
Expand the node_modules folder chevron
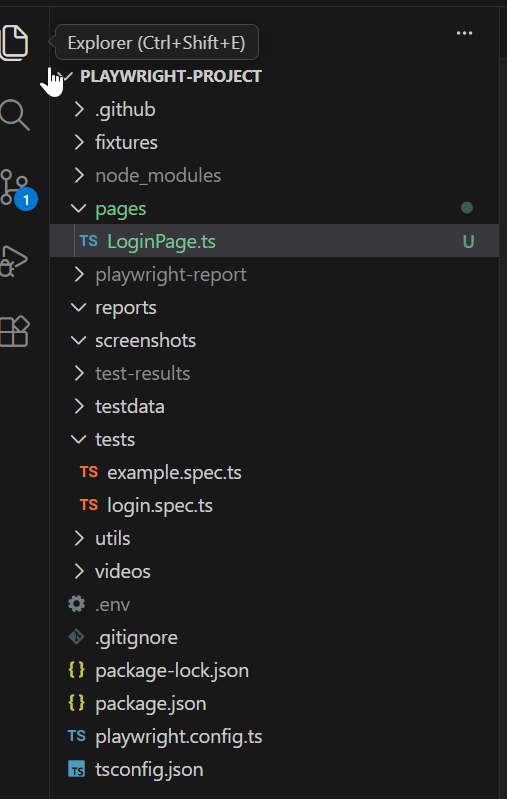(x=79, y=175)
